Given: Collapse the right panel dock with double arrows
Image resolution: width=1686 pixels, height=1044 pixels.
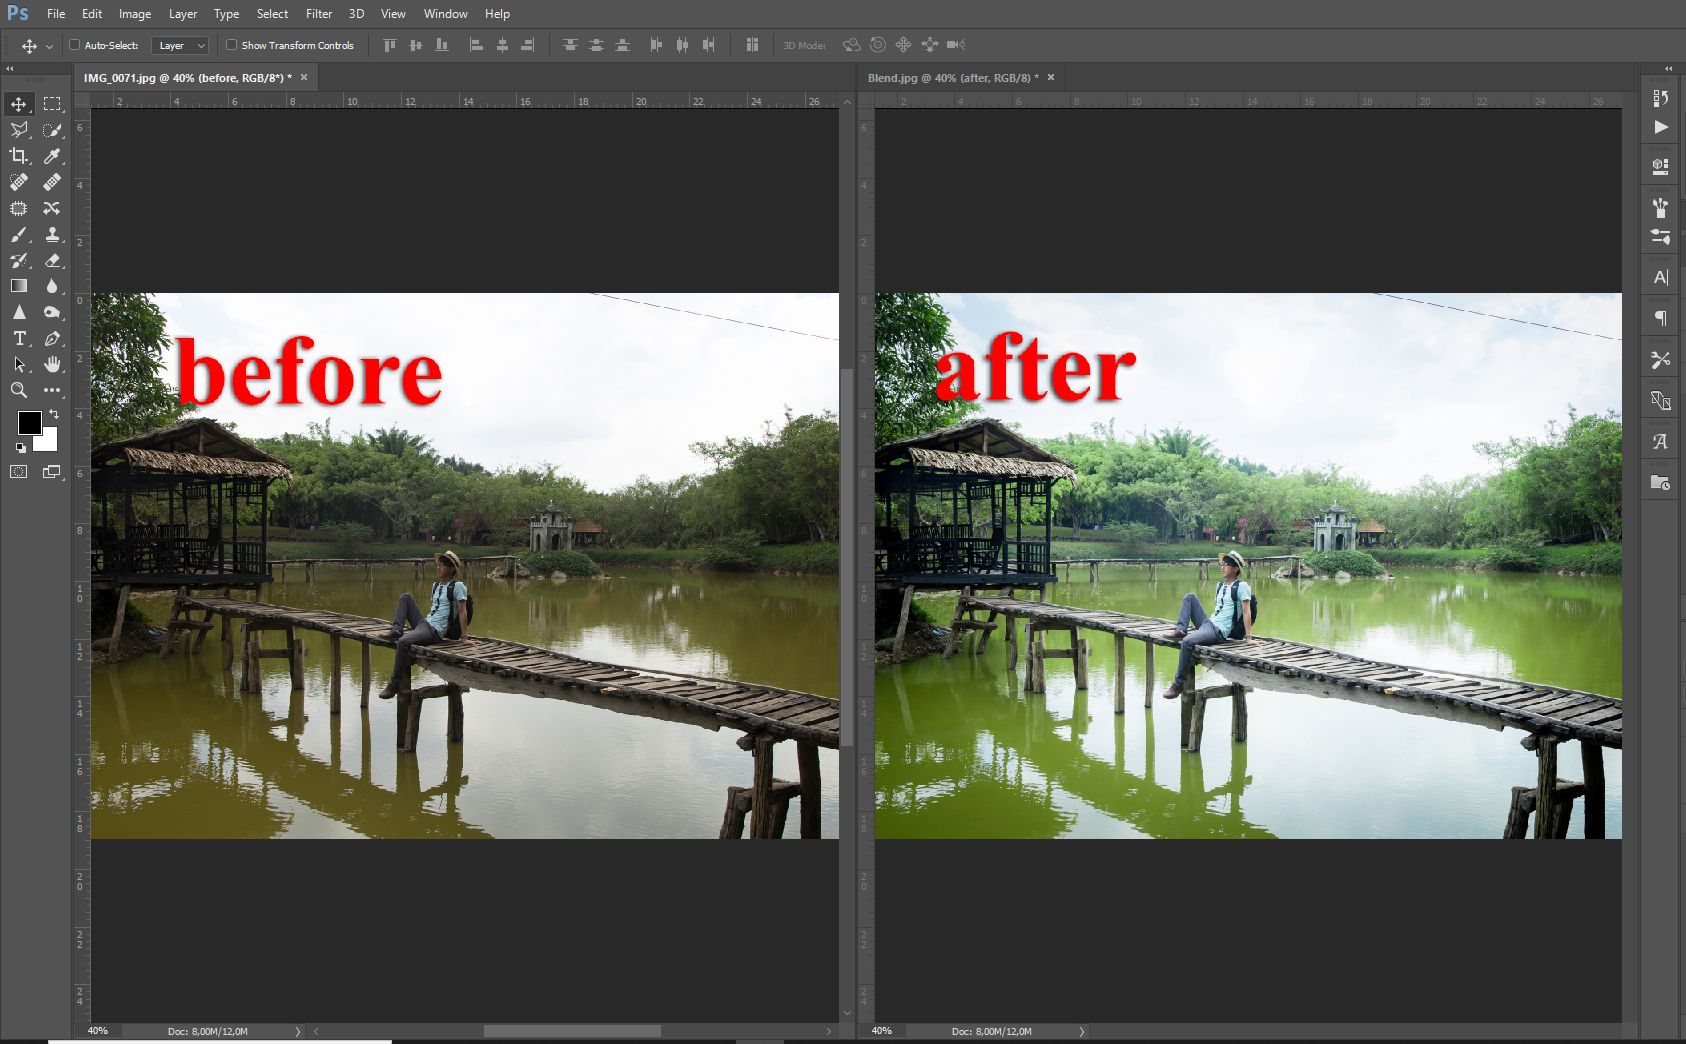Looking at the screenshot, I should pyautogui.click(x=1668, y=68).
